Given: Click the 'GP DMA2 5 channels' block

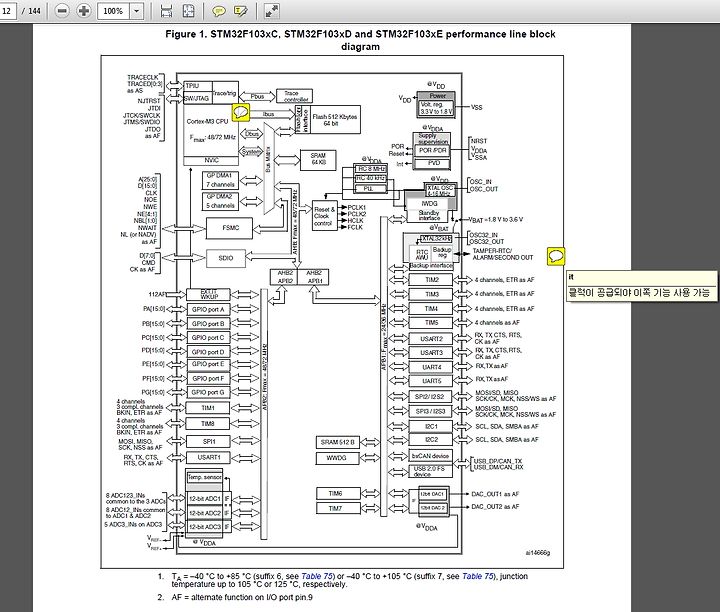Looking at the screenshot, I should pos(219,201).
